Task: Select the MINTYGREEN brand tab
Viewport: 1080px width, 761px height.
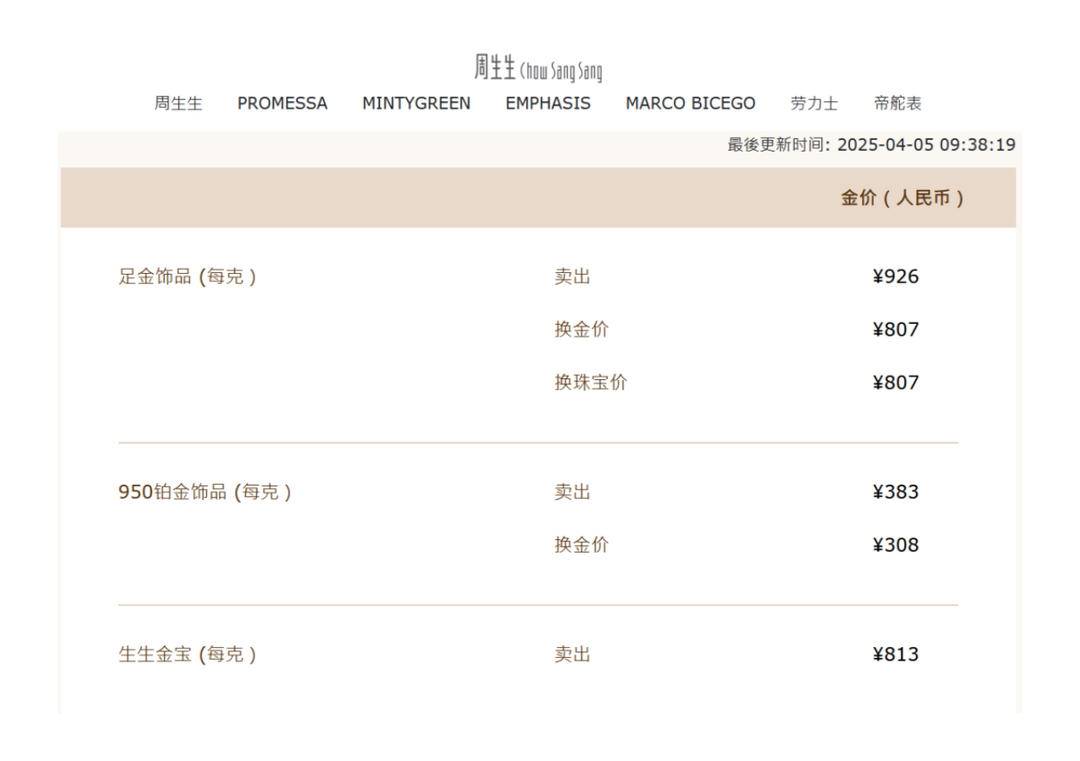Action: coord(416,103)
